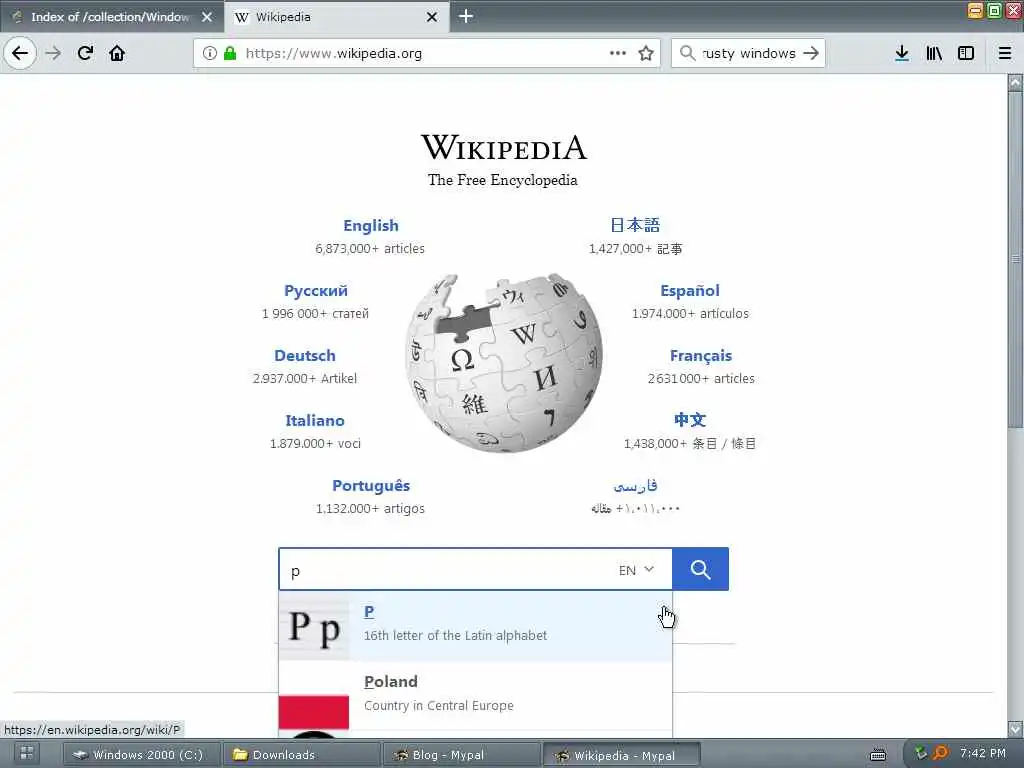Click the blue Wikipedia search button
This screenshot has width=1024, height=768.
(700, 569)
